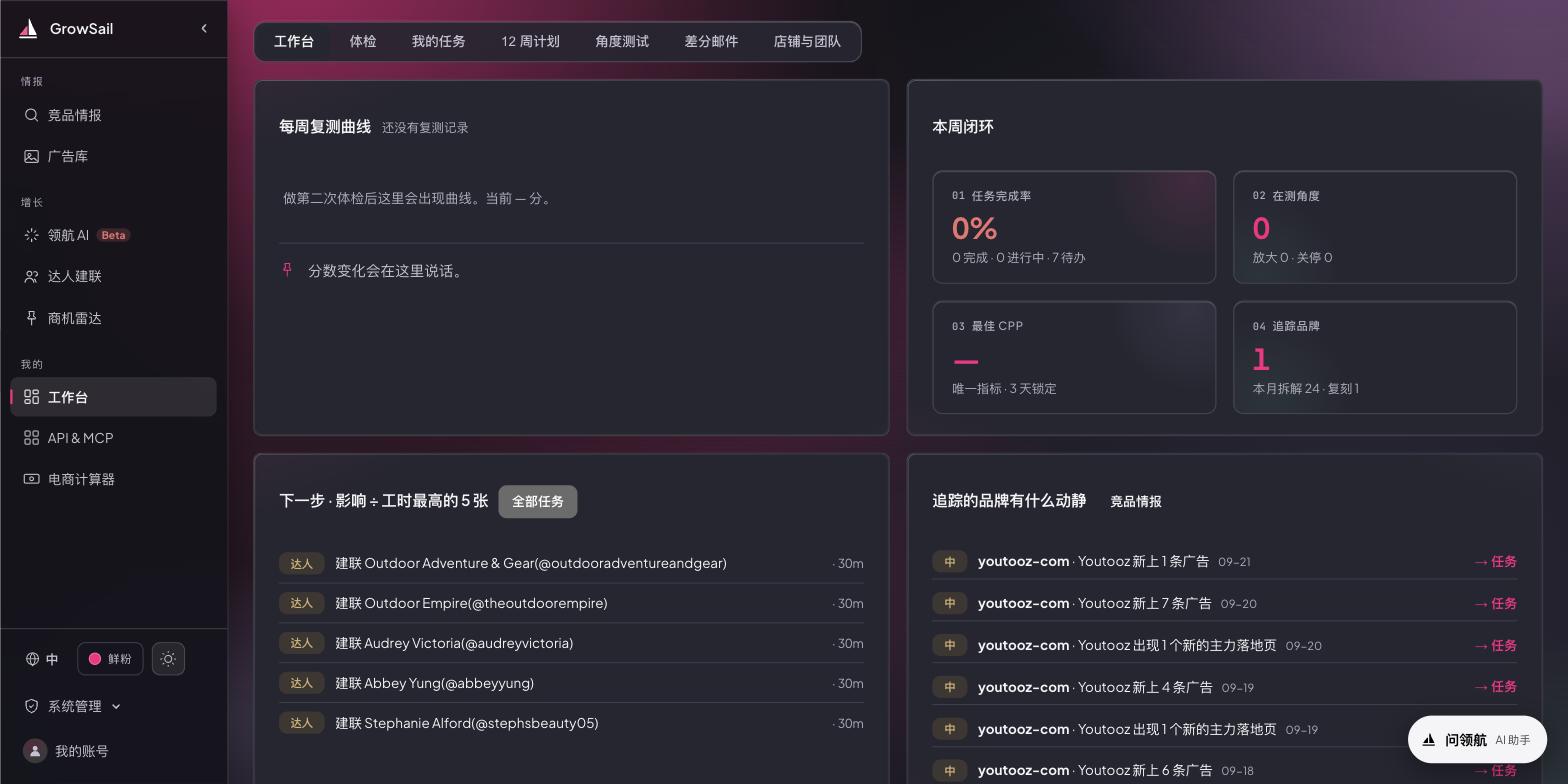Switch to the 我的任务 tab
This screenshot has height=784, width=1568.
(x=439, y=42)
